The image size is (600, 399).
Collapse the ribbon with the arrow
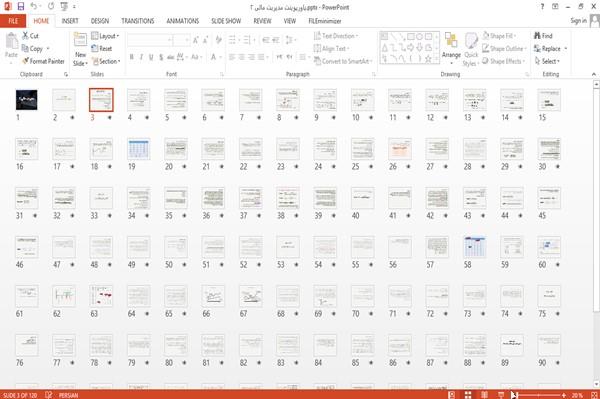[594, 75]
